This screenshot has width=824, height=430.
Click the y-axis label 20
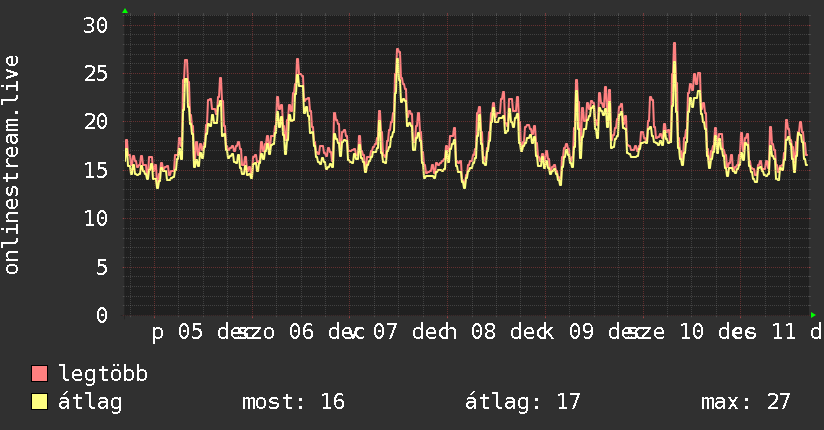click(x=96, y=122)
